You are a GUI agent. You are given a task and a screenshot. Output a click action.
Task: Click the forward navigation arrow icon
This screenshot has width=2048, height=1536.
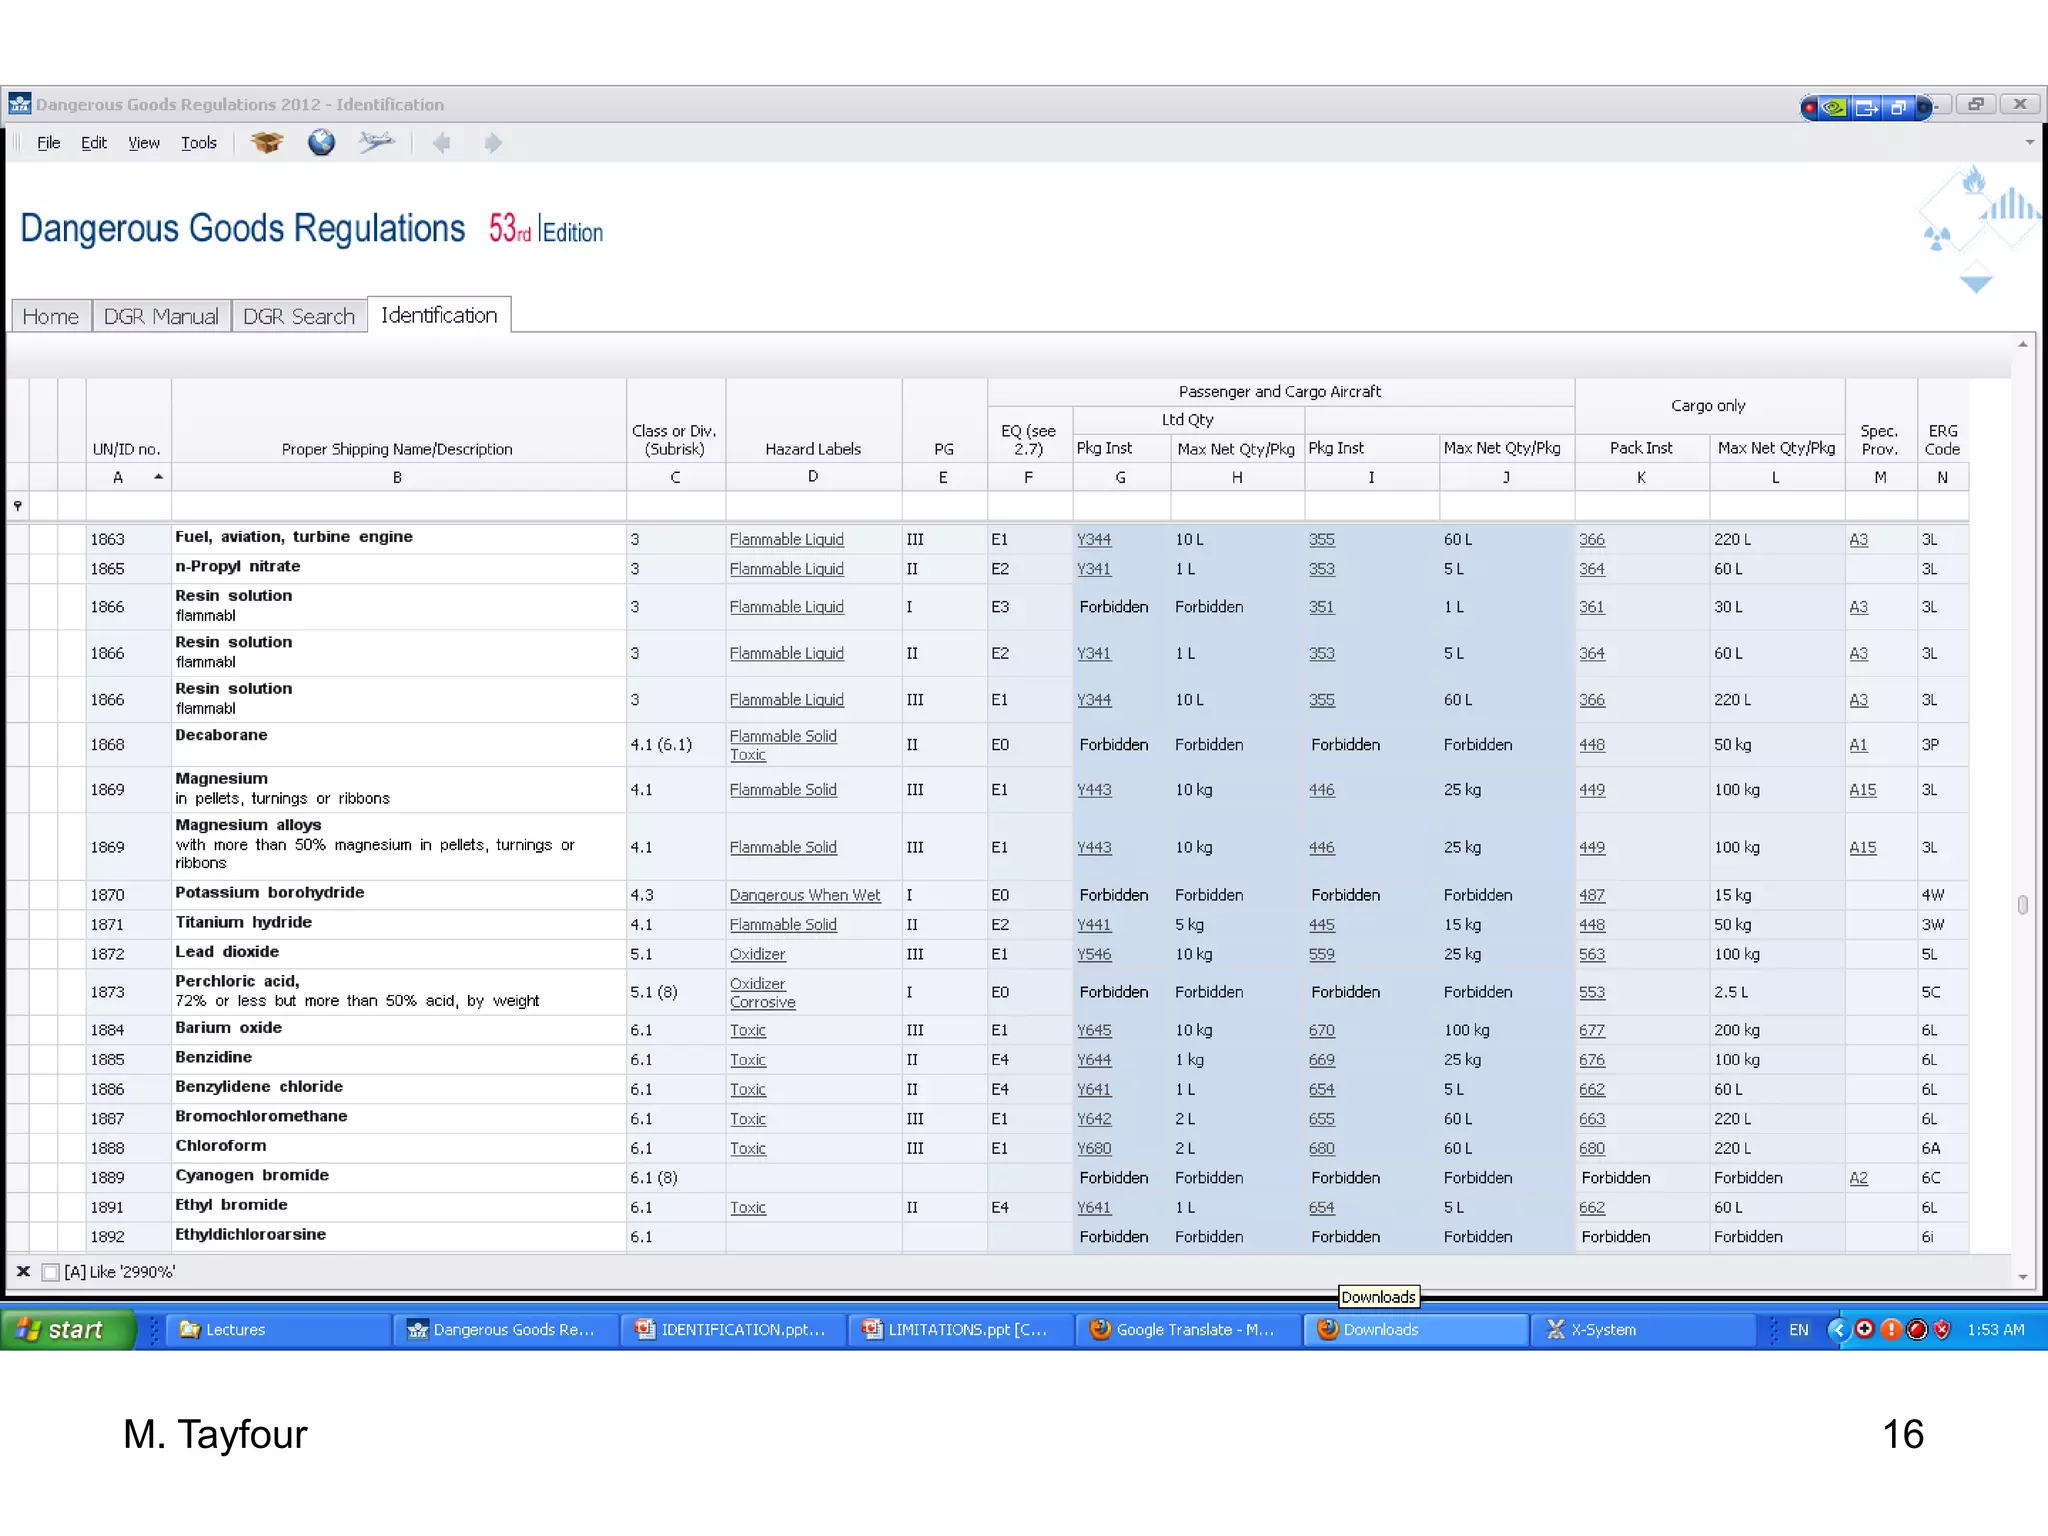pos(492,143)
